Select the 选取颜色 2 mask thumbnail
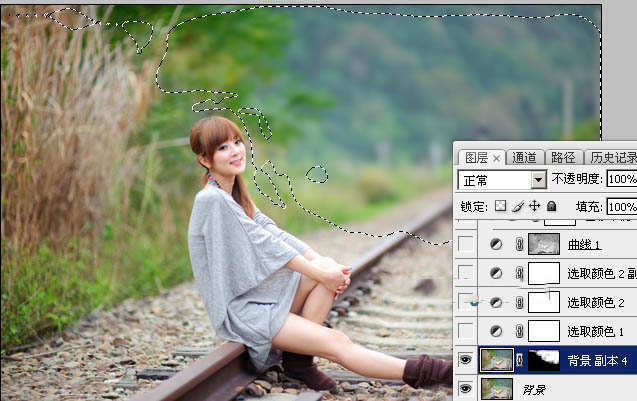This screenshot has width=637, height=401. [x=544, y=302]
